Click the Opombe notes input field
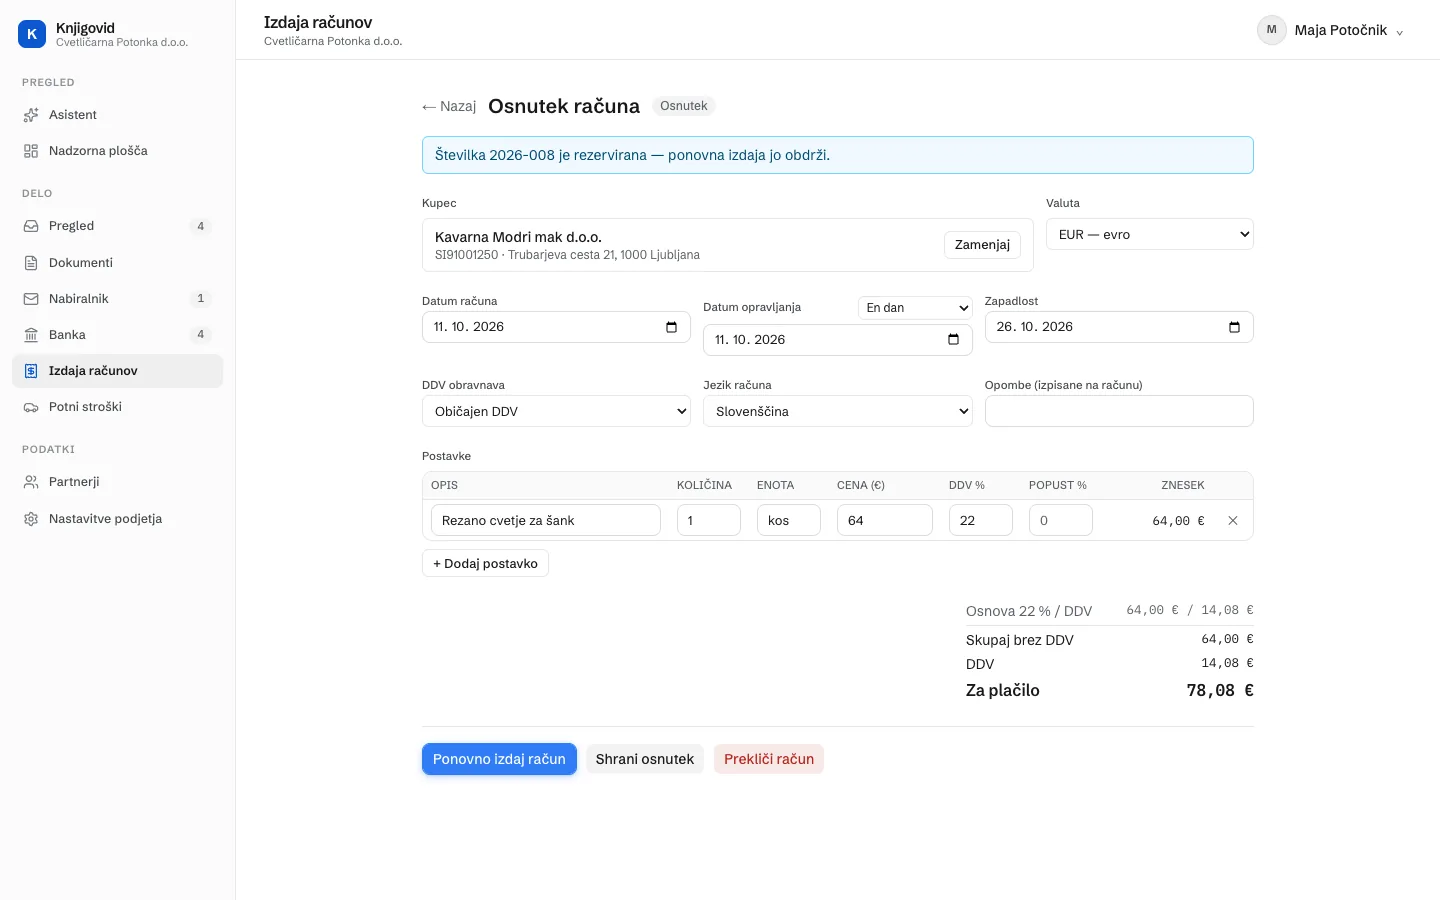 [x=1119, y=411]
